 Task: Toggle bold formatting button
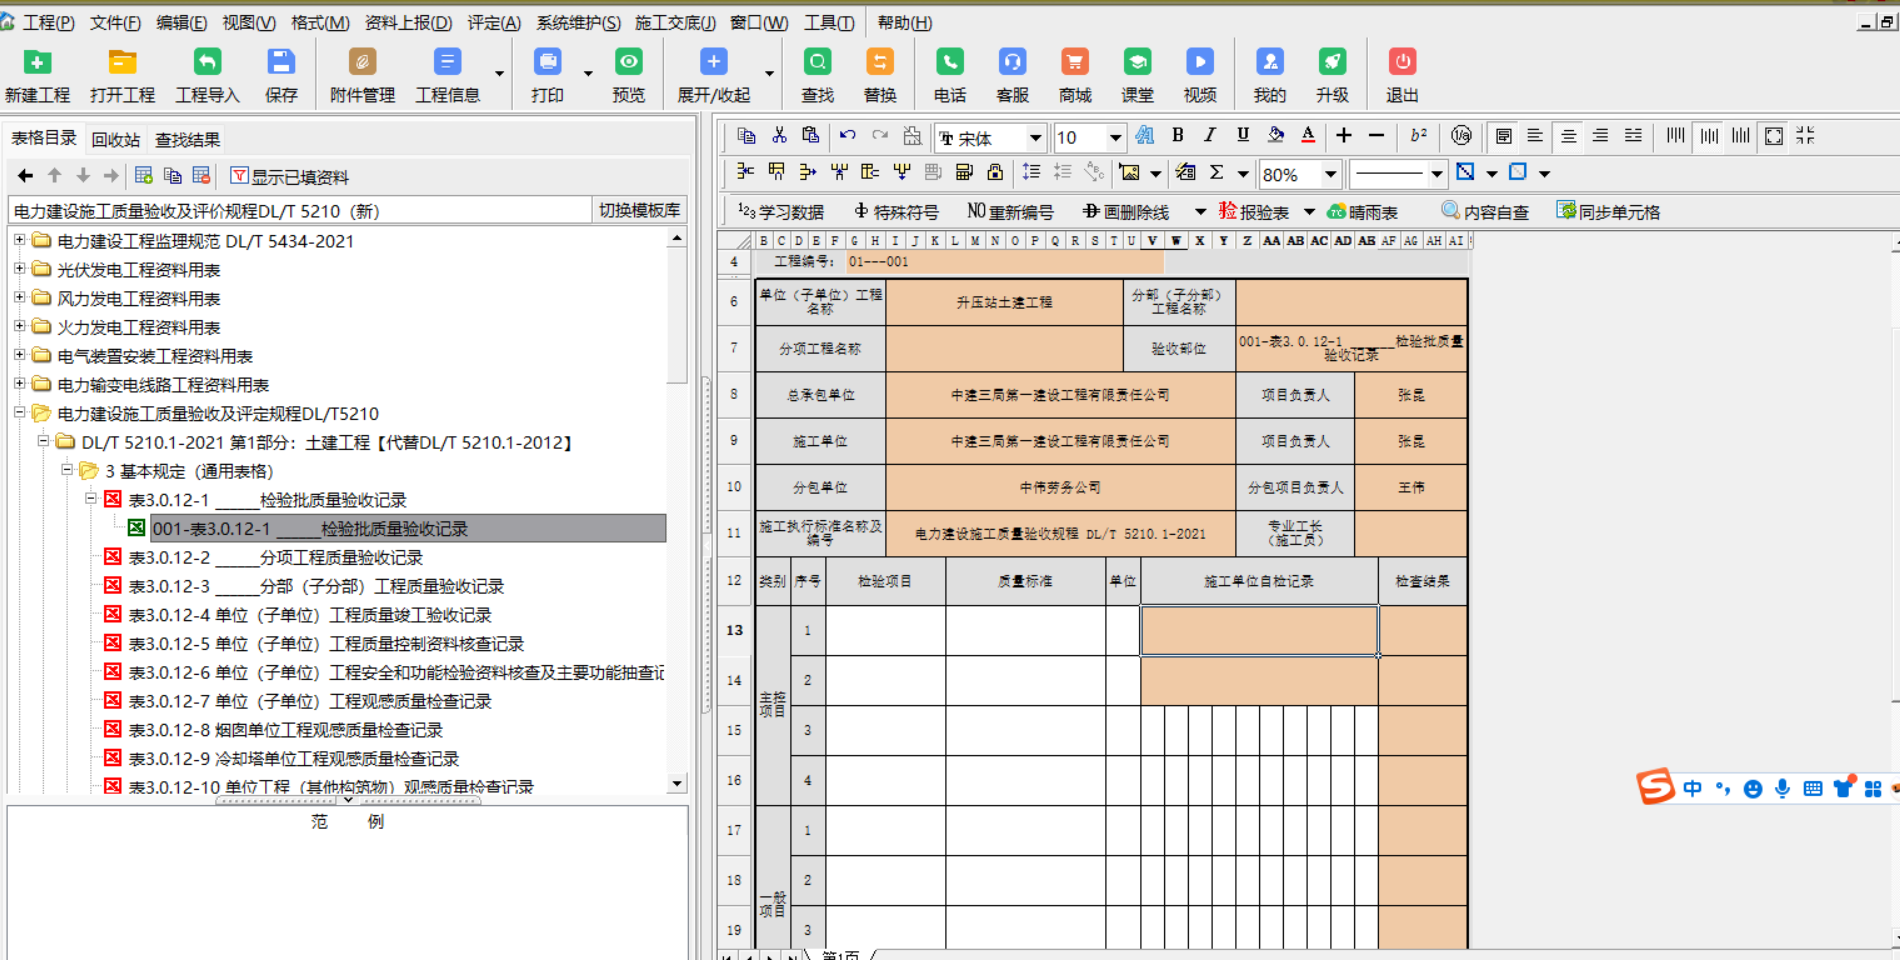pyautogui.click(x=1178, y=135)
